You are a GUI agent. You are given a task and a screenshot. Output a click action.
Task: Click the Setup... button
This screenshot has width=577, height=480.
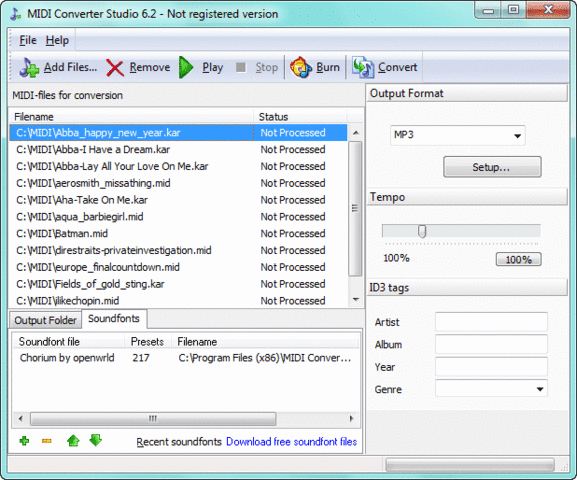click(492, 167)
